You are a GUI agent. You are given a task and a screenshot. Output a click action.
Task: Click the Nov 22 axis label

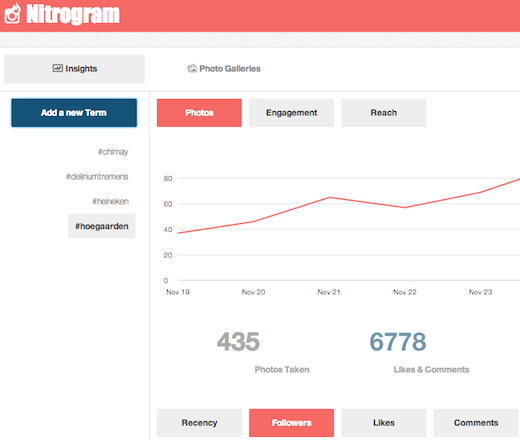point(405,292)
